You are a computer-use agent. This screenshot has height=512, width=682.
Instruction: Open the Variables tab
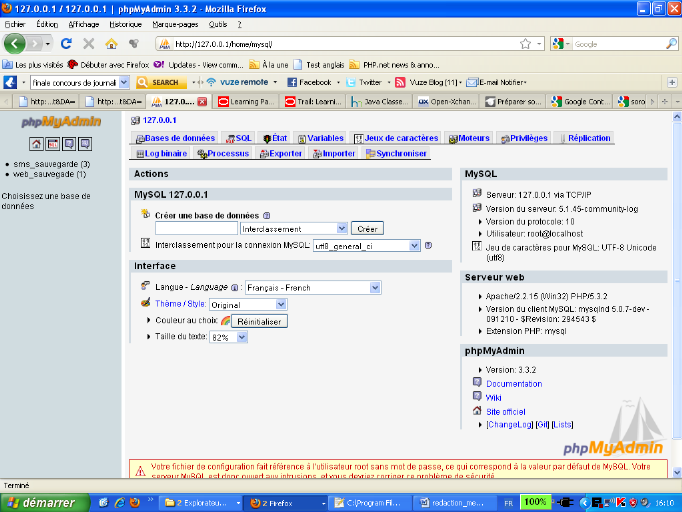tap(321, 138)
